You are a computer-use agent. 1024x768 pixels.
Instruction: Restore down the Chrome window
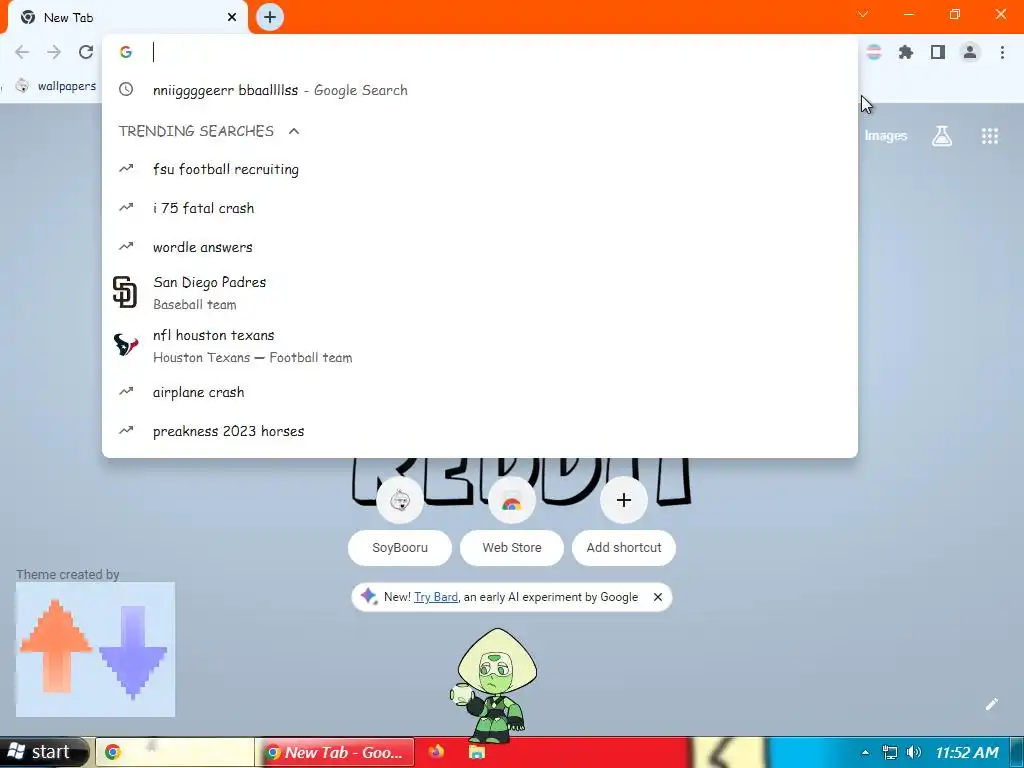[955, 14]
